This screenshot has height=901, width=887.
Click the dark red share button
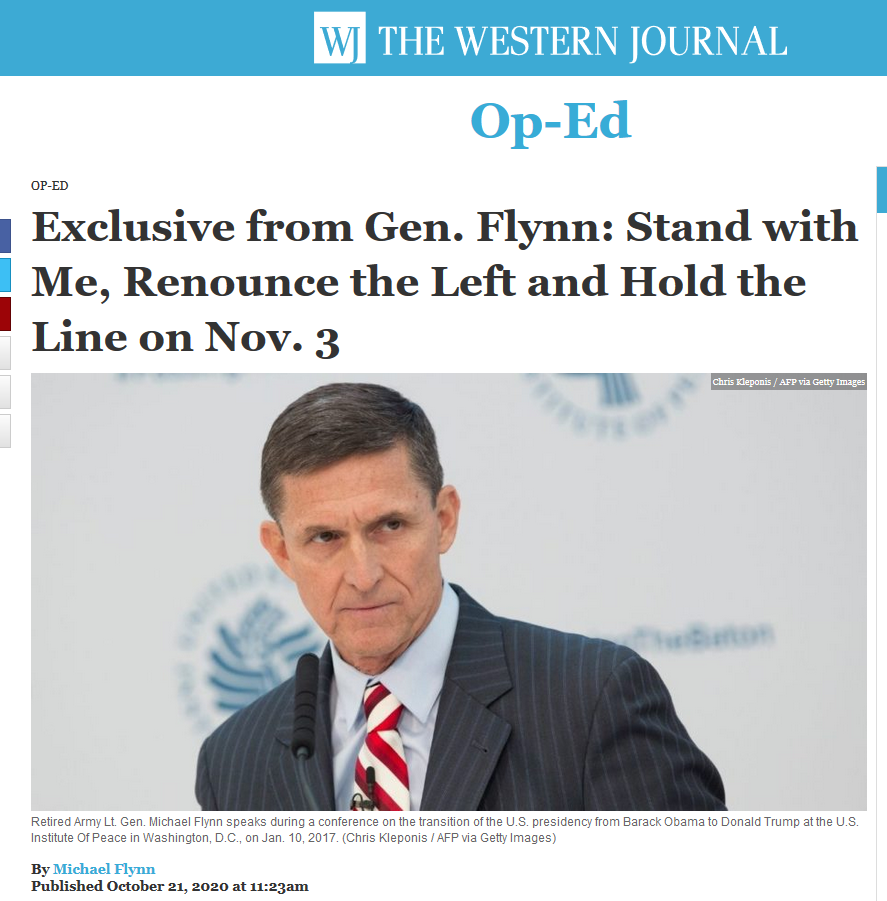pyautogui.click(x=5, y=314)
